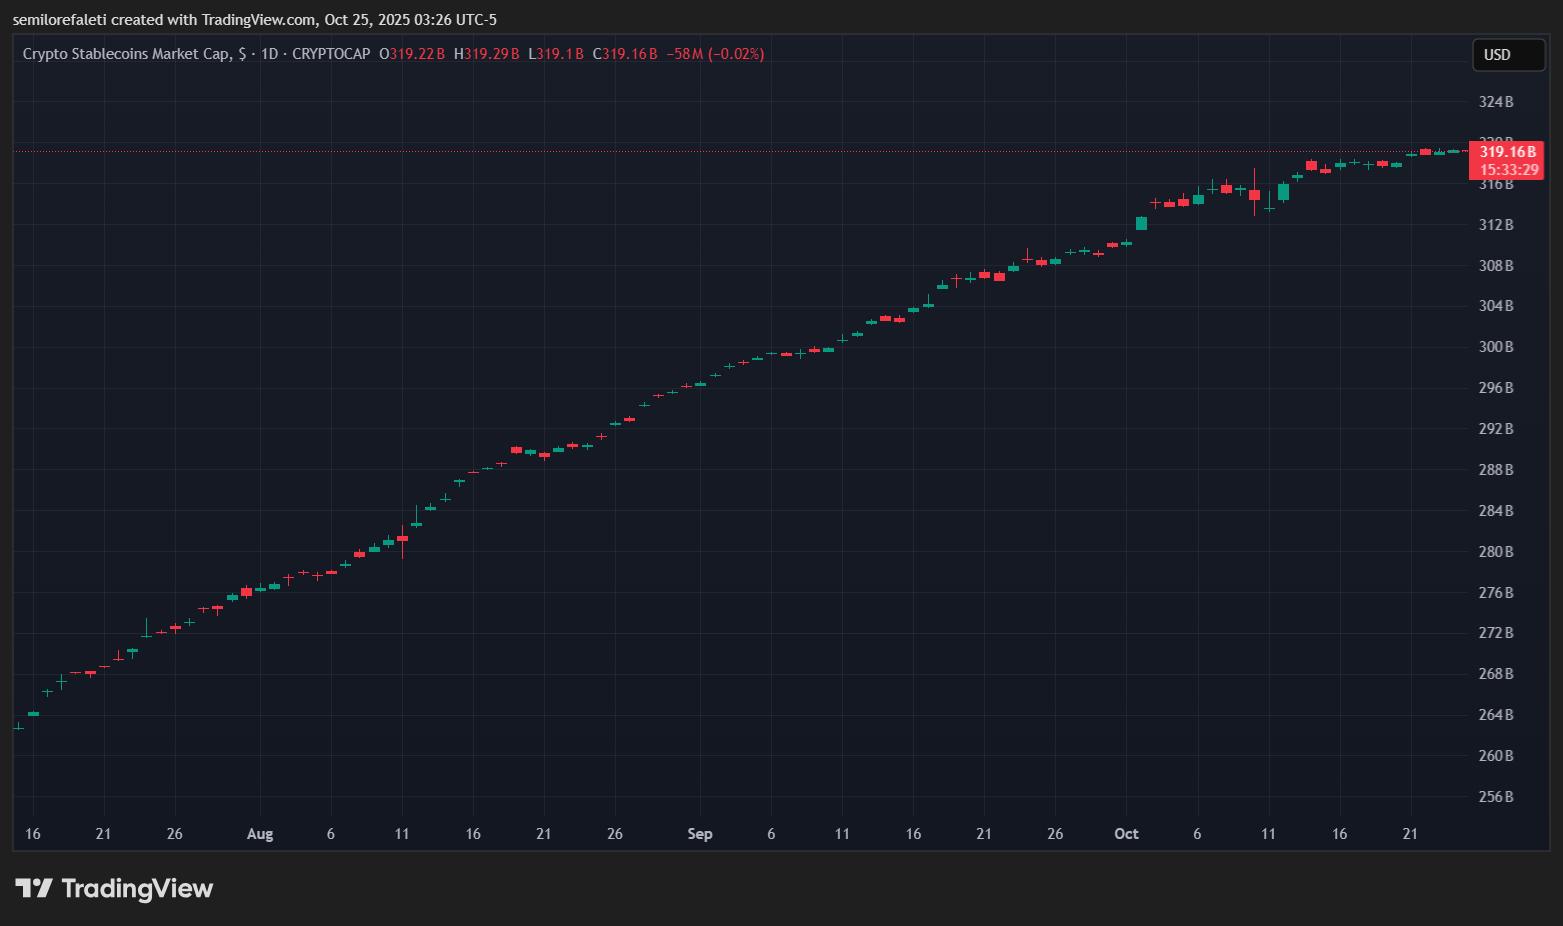Click the red 319.16B current price label
This screenshot has height=926, width=1563.
[1507, 152]
